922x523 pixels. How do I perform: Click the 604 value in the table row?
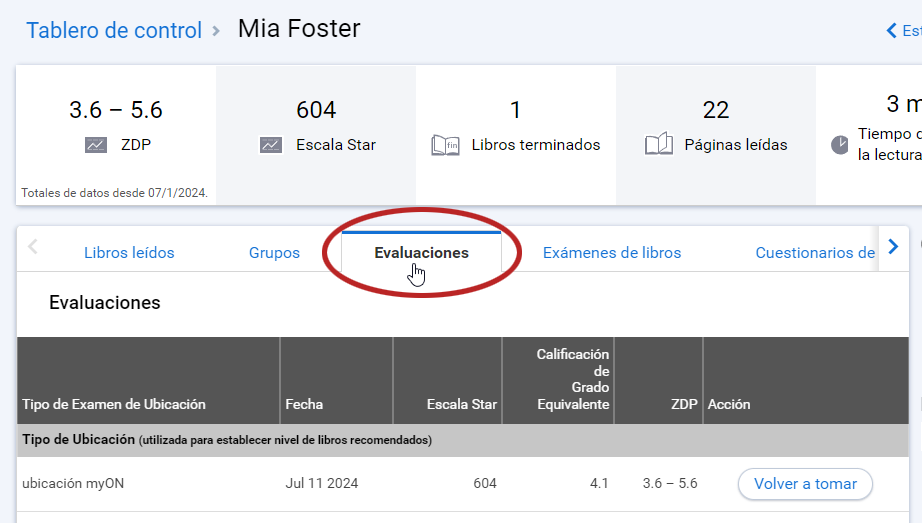[485, 484]
